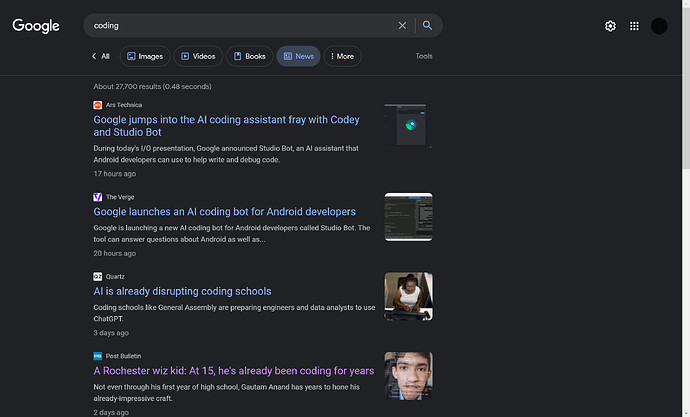Click the magnifying glass search icon
Screen dimensions: 690x417
click(x=427, y=25)
